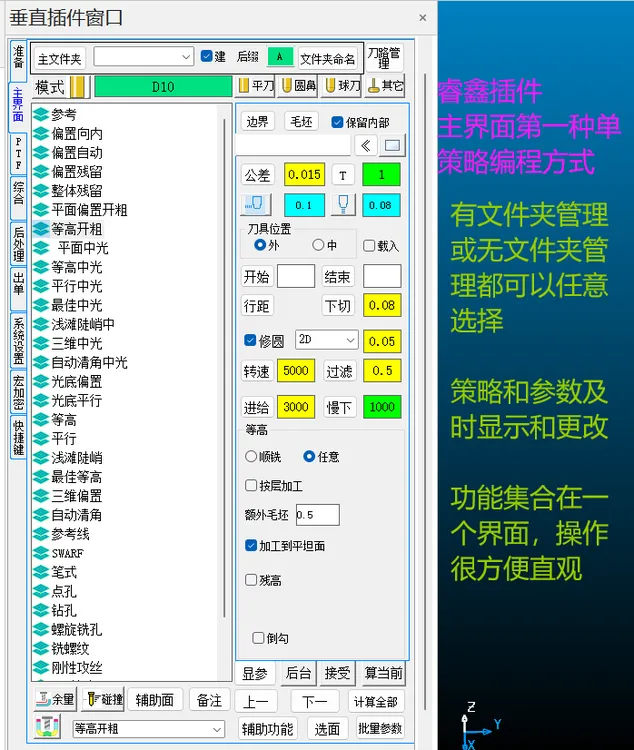Click the 等高开粗 strategy icon in list
This screenshot has height=750, width=634.
pyautogui.click(x=42, y=229)
